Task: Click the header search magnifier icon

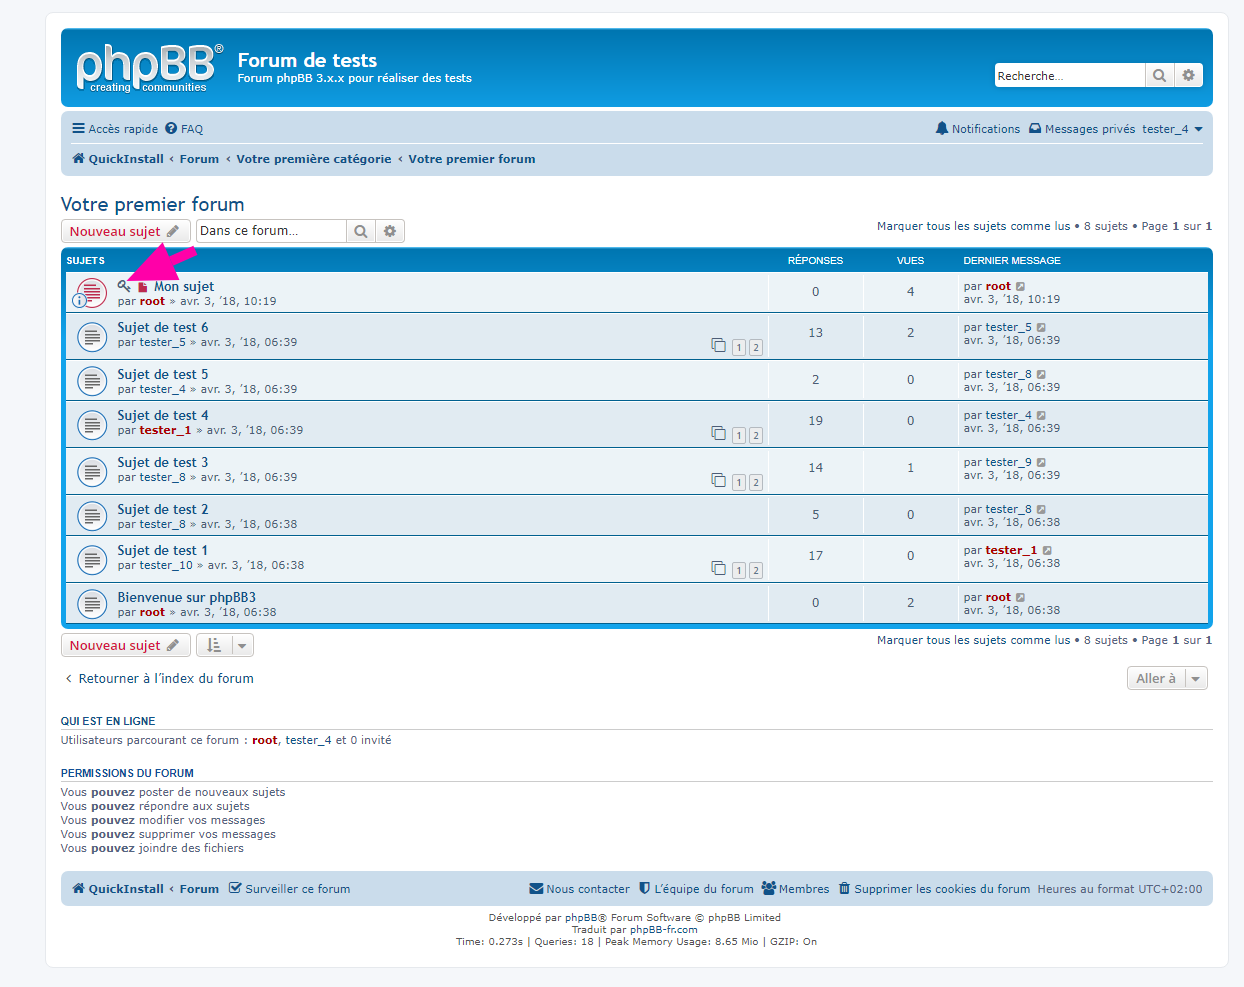Action: (1159, 76)
